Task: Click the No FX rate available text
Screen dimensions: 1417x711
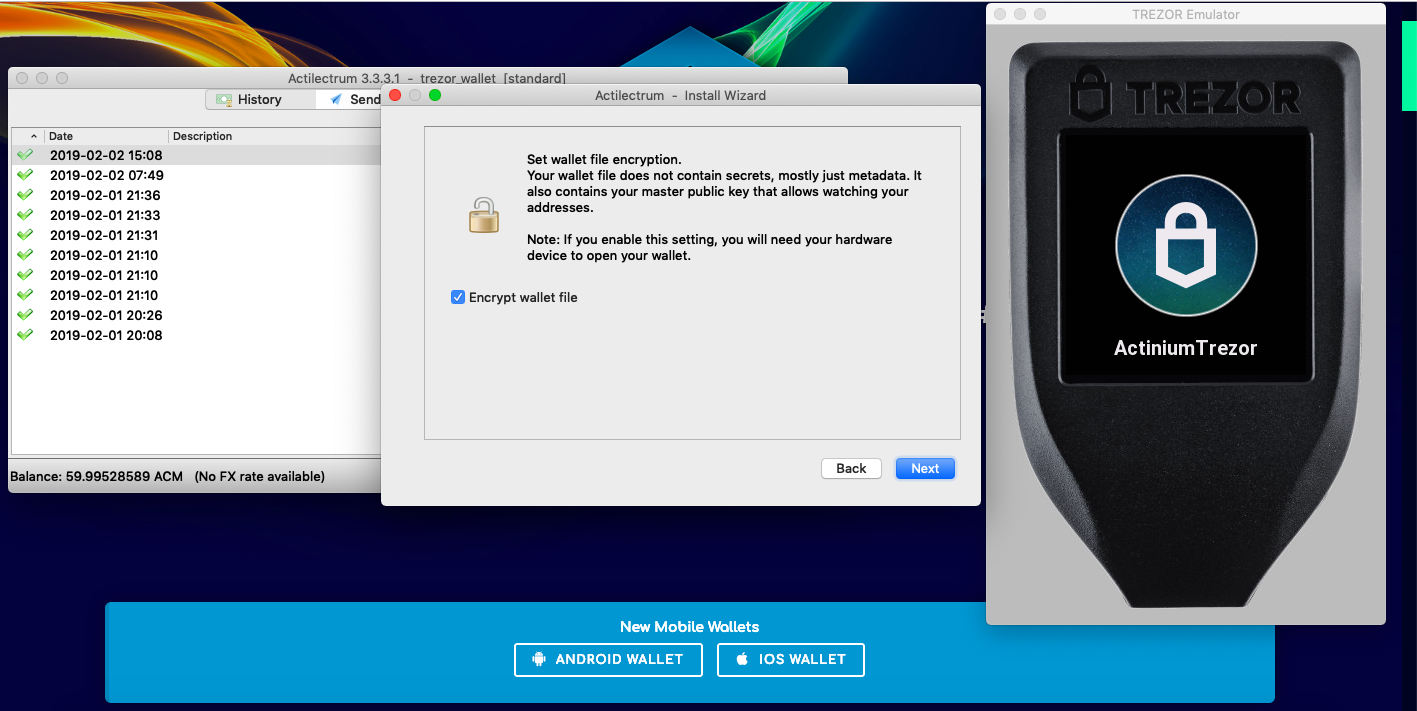Action: pyautogui.click(x=259, y=476)
